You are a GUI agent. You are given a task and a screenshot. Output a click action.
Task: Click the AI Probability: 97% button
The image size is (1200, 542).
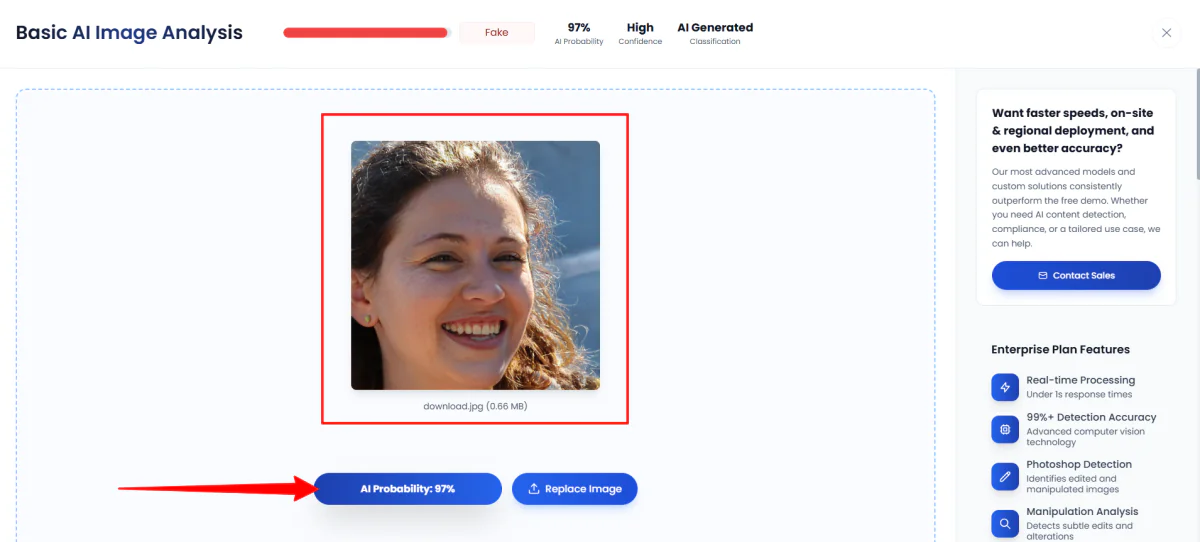pos(408,489)
